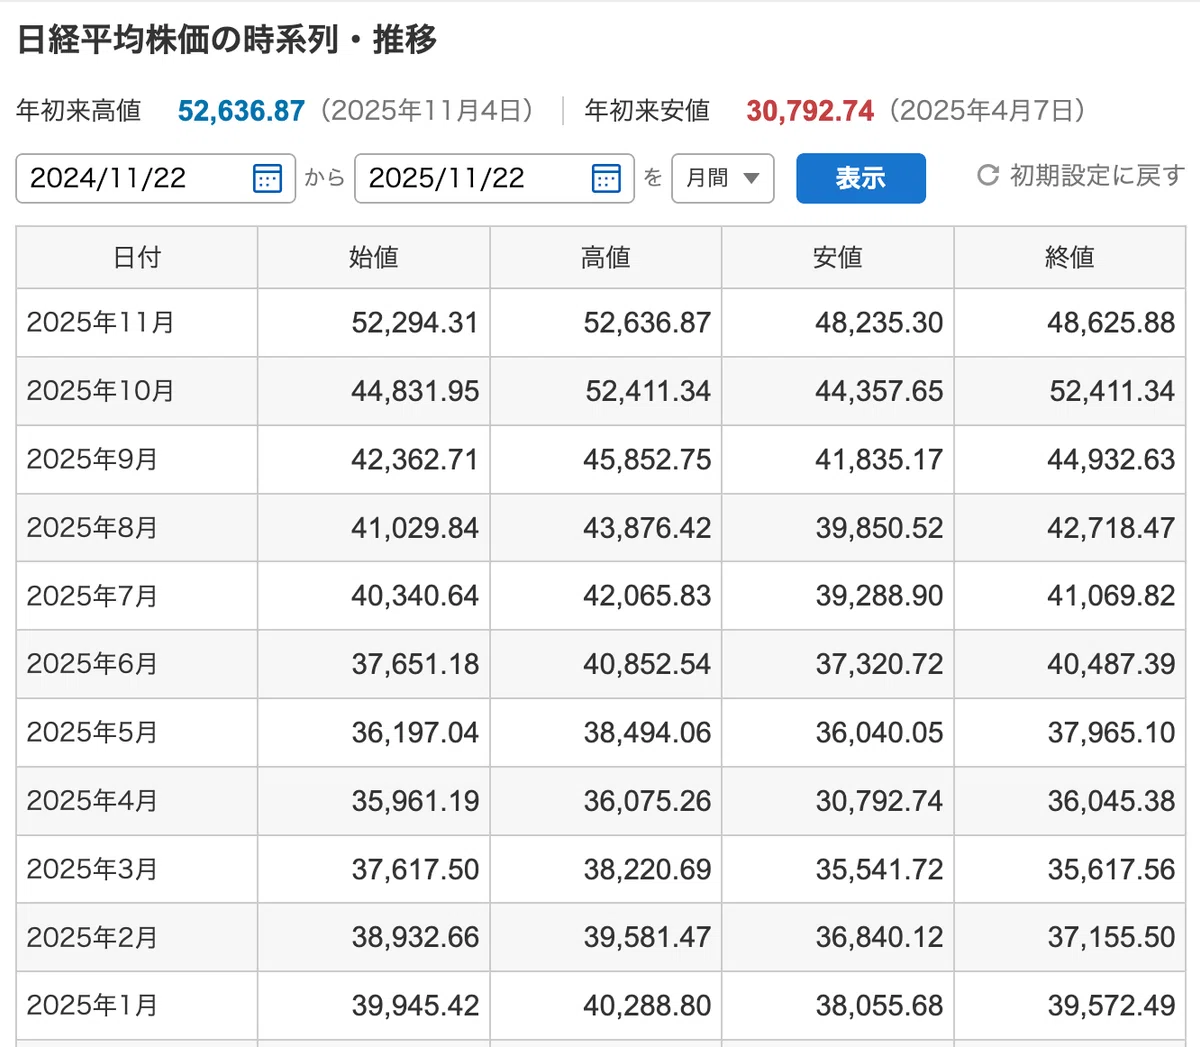This screenshot has height=1047, width=1200.
Task: Click April low value 30,792.74 in table
Action: [x=879, y=801]
